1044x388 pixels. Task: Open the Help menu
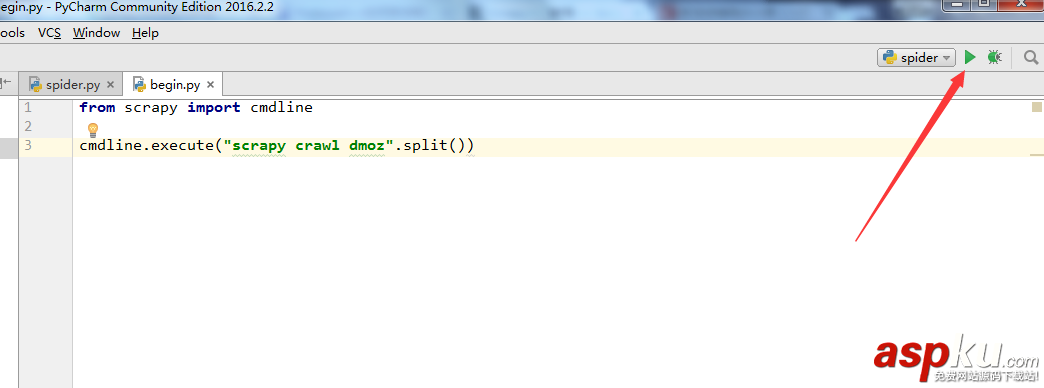click(x=145, y=33)
